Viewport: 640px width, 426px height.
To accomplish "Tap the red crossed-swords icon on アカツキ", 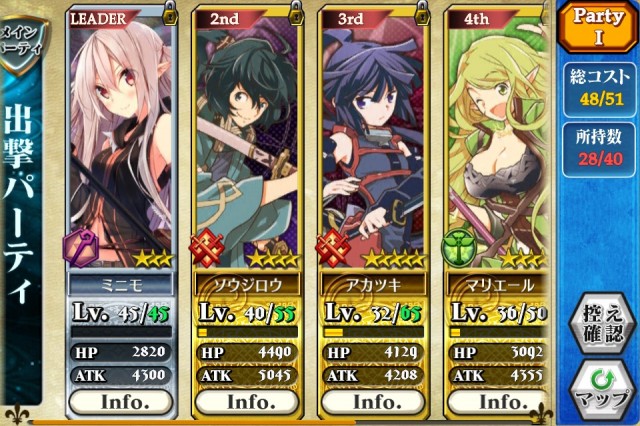I will pyautogui.click(x=332, y=248).
